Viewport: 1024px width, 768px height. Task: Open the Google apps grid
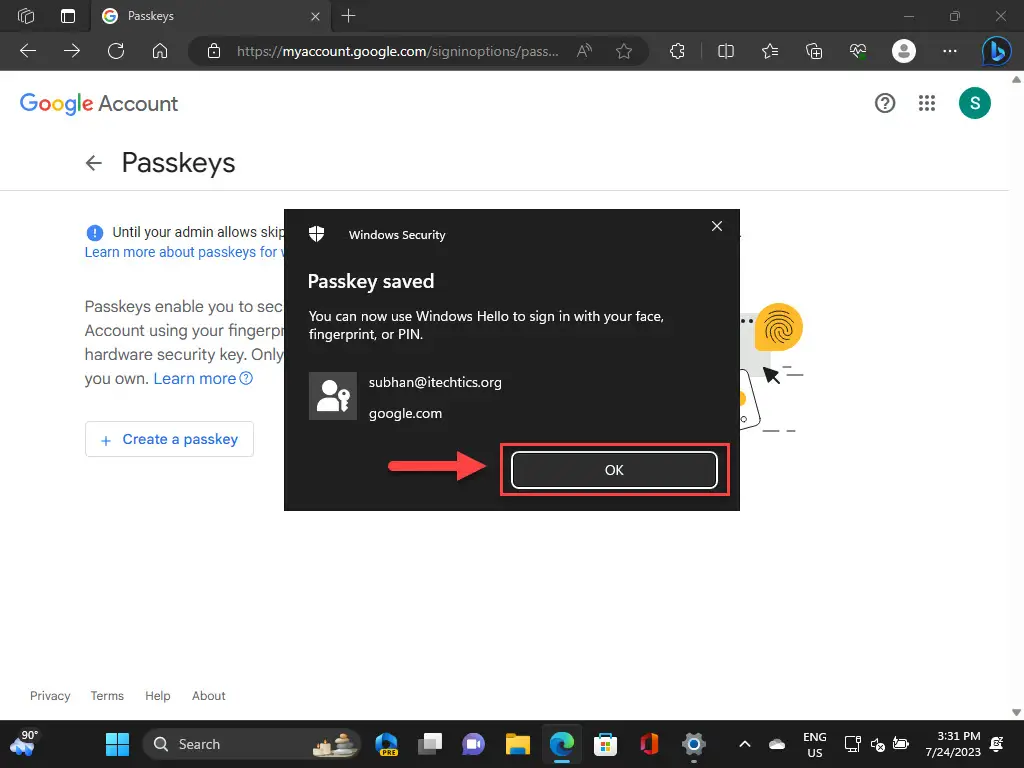point(927,103)
